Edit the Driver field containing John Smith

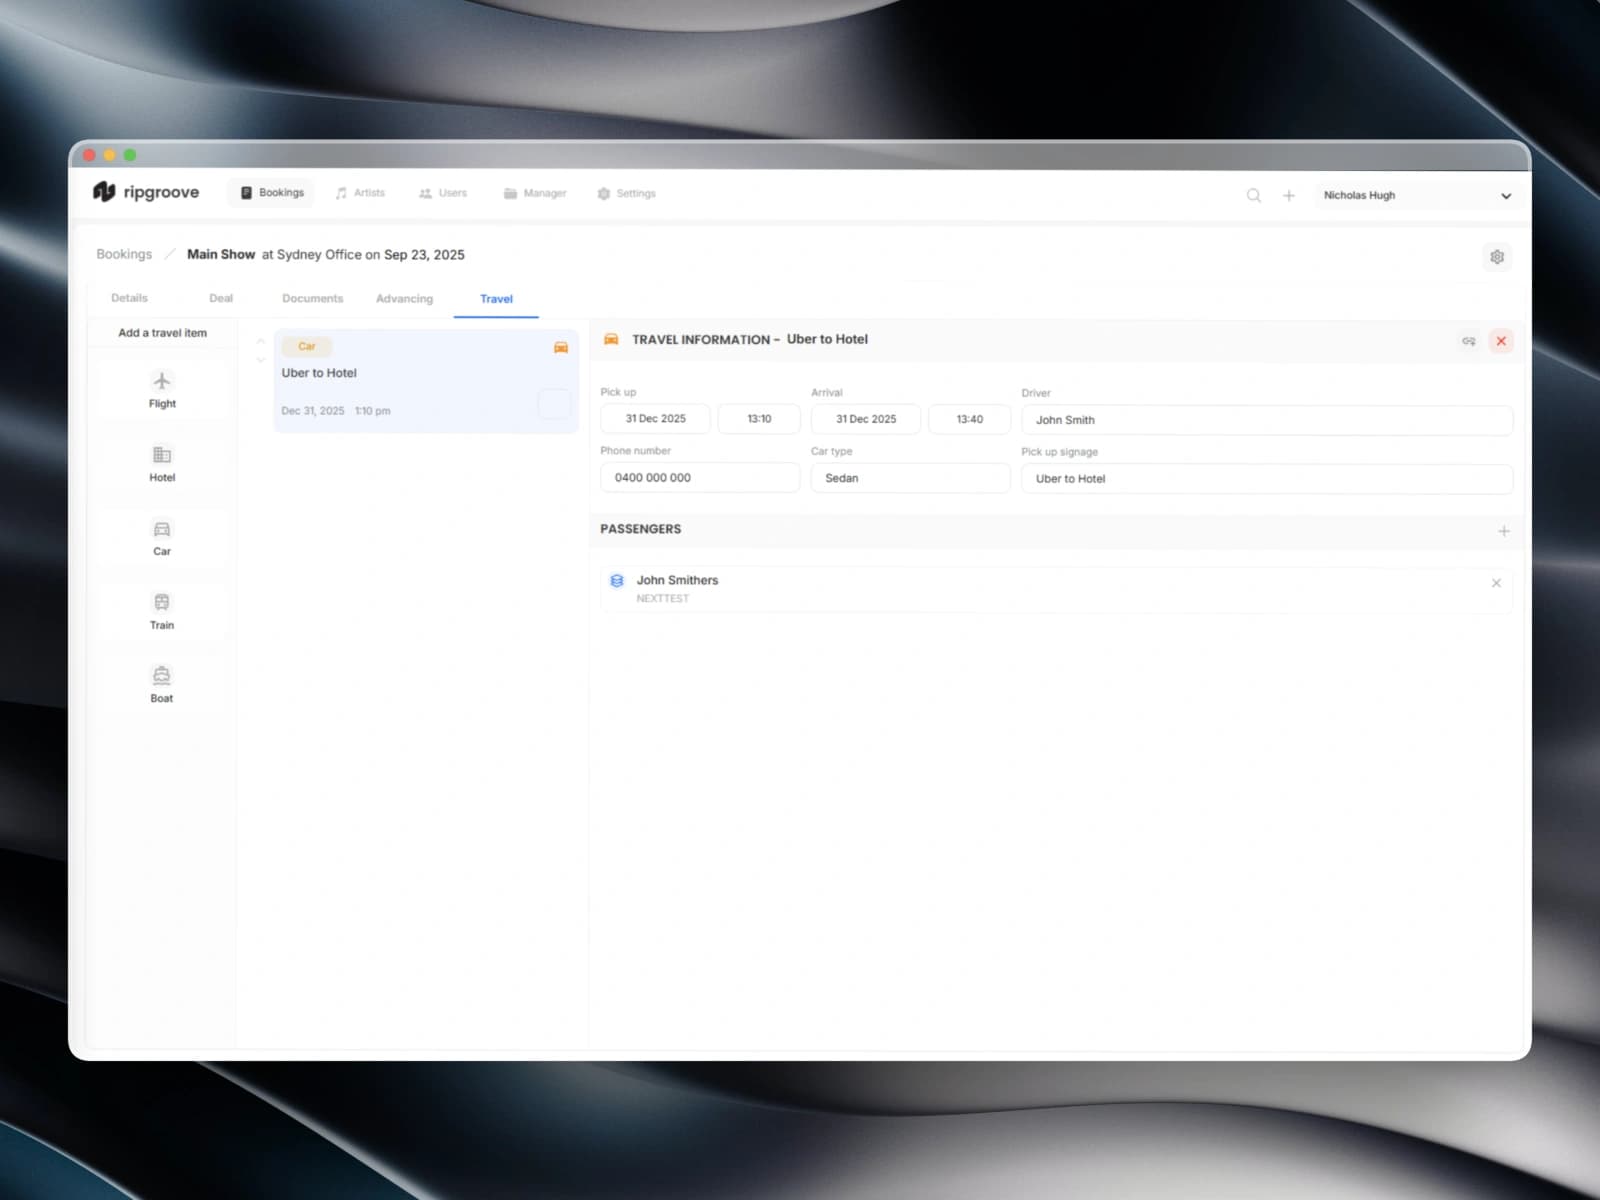pos(1266,420)
